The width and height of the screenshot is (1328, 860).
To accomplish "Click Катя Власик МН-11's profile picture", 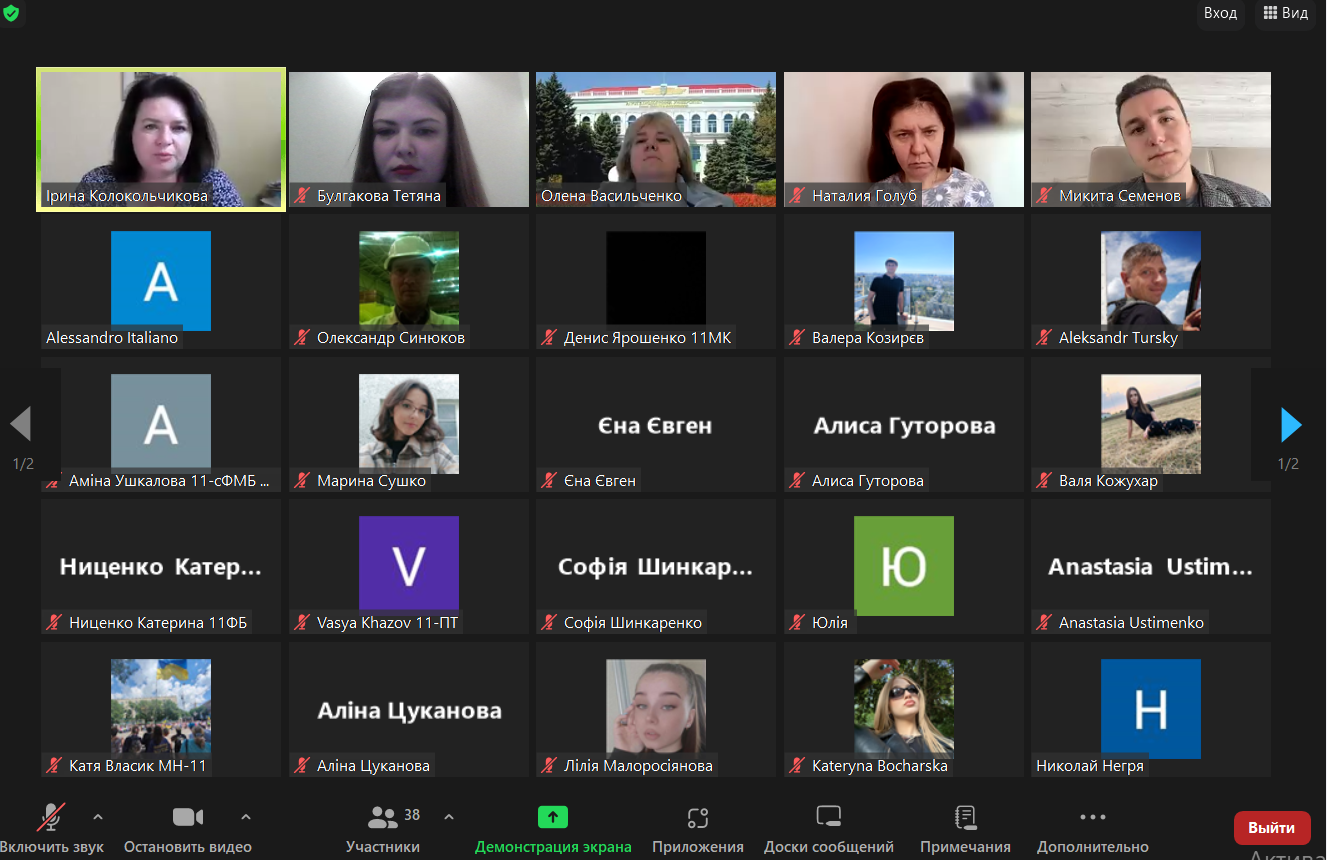I will click(161, 707).
